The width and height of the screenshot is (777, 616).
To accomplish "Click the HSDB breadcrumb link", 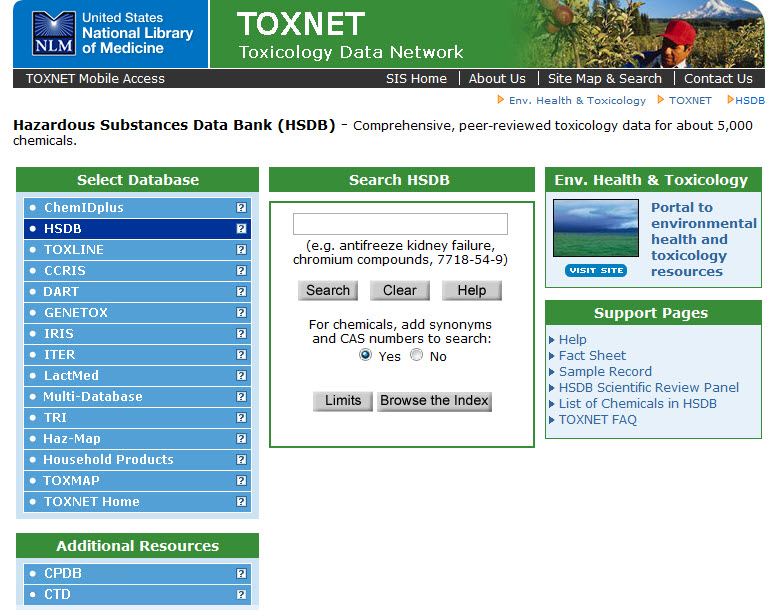I will (750, 101).
